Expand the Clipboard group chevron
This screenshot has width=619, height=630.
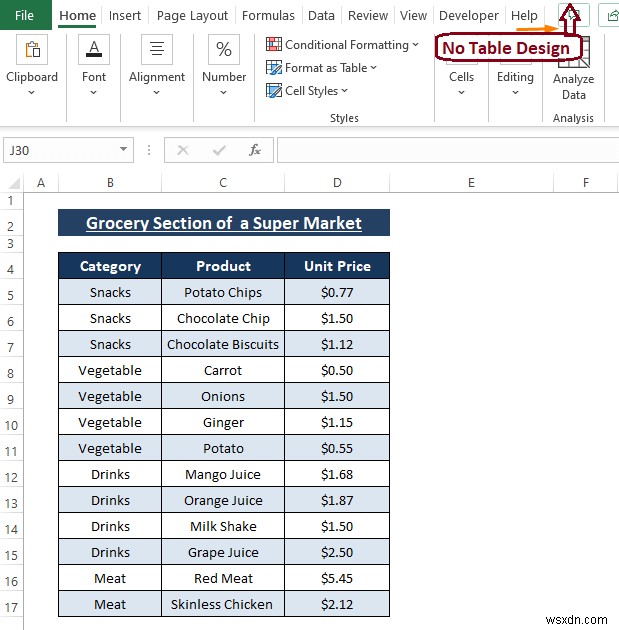(x=31, y=93)
